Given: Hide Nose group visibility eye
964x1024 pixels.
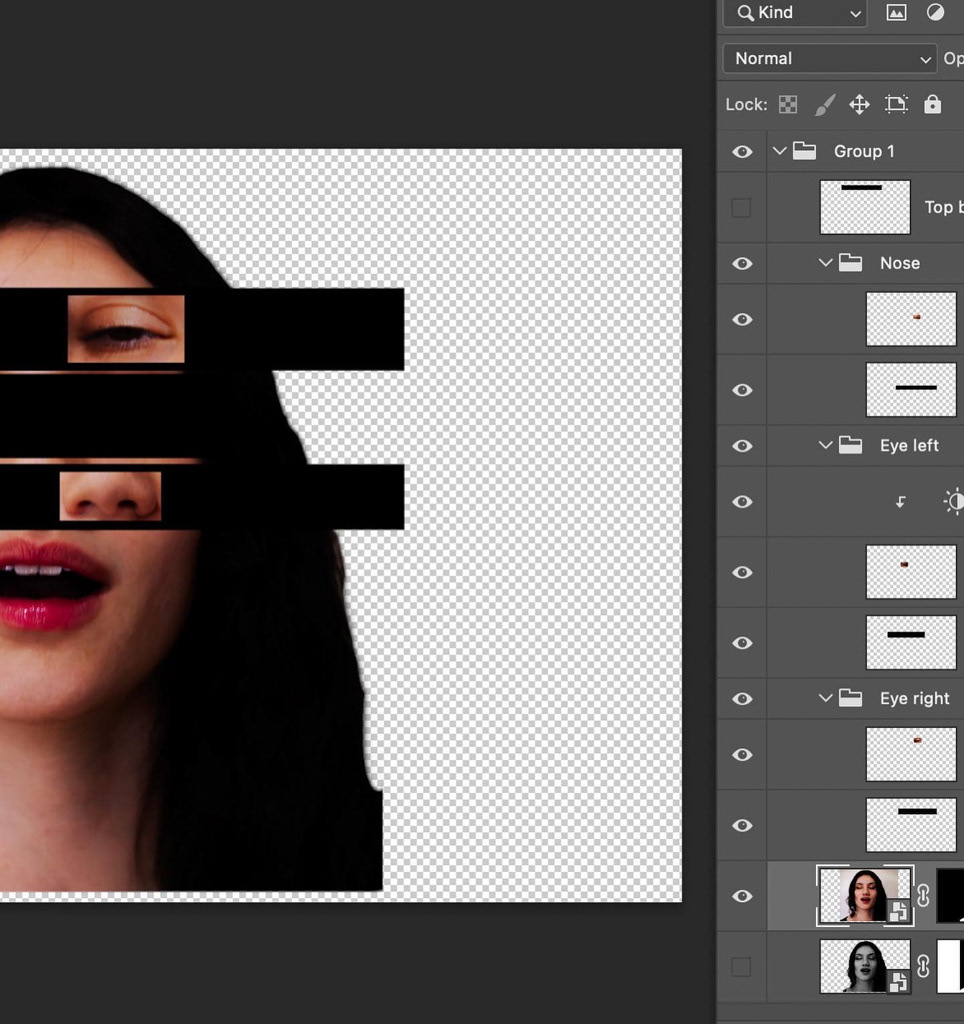Looking at the screenshot, I should click(742, 263).
